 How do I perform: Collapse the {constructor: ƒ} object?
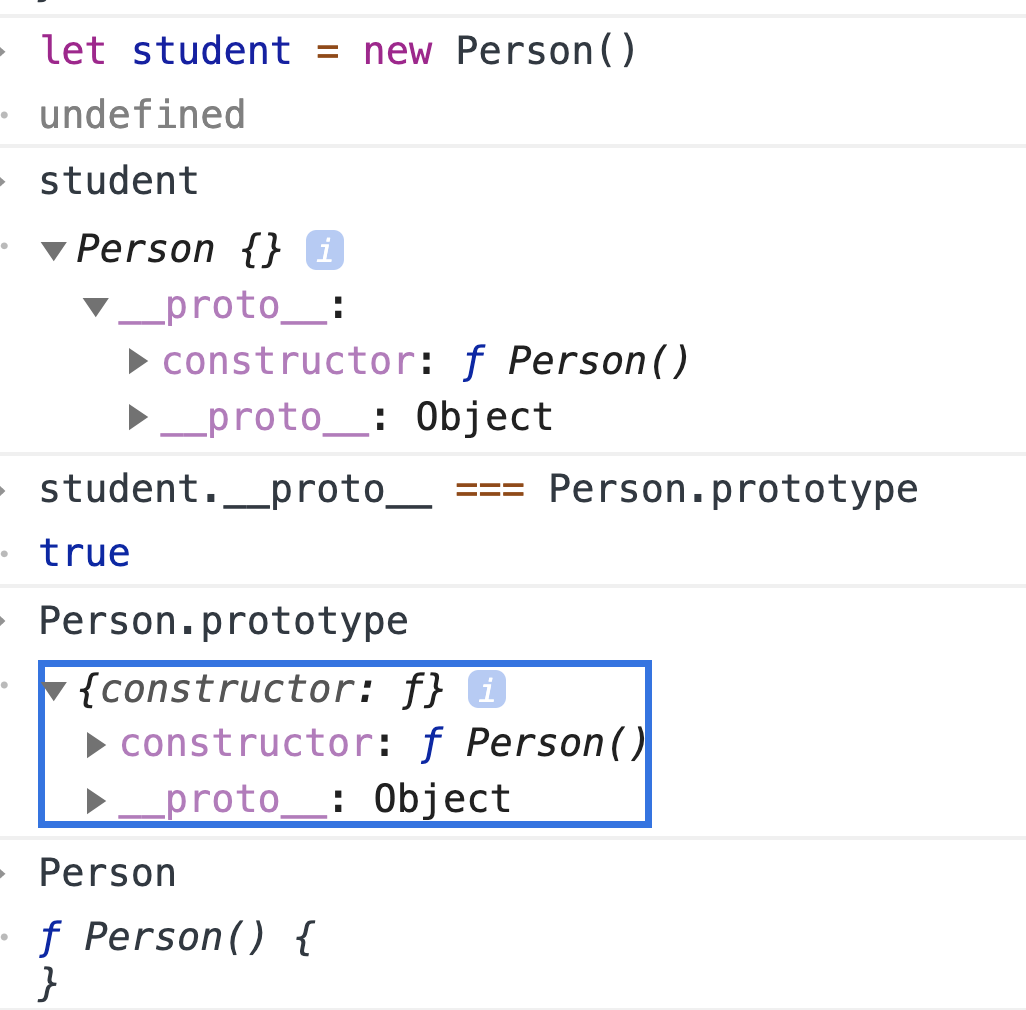click(55, 691)
